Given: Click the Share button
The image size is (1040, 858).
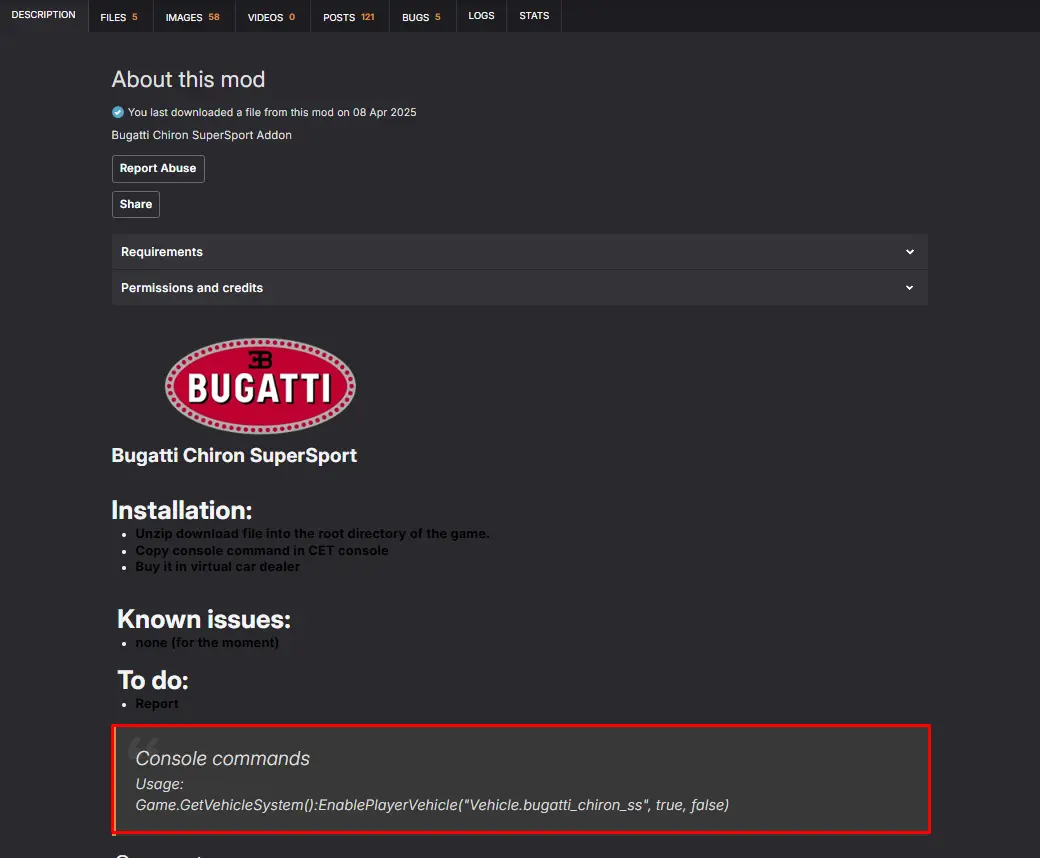Looking at the screenshot, I should (136, 204).
